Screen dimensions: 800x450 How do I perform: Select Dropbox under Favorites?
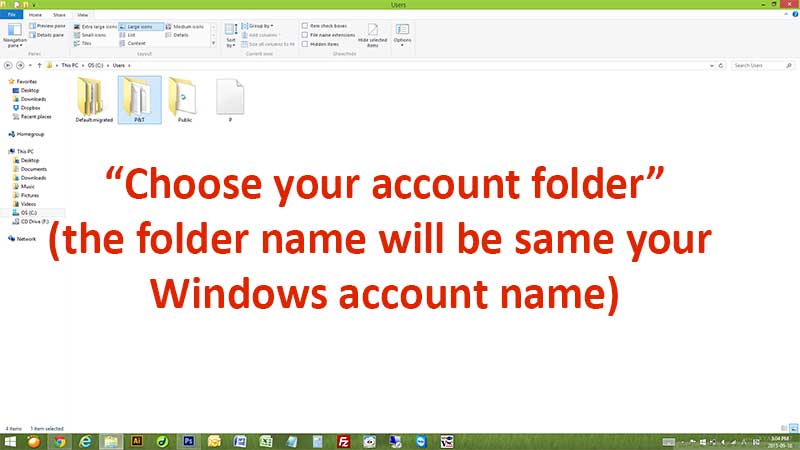tap(27, 108)
